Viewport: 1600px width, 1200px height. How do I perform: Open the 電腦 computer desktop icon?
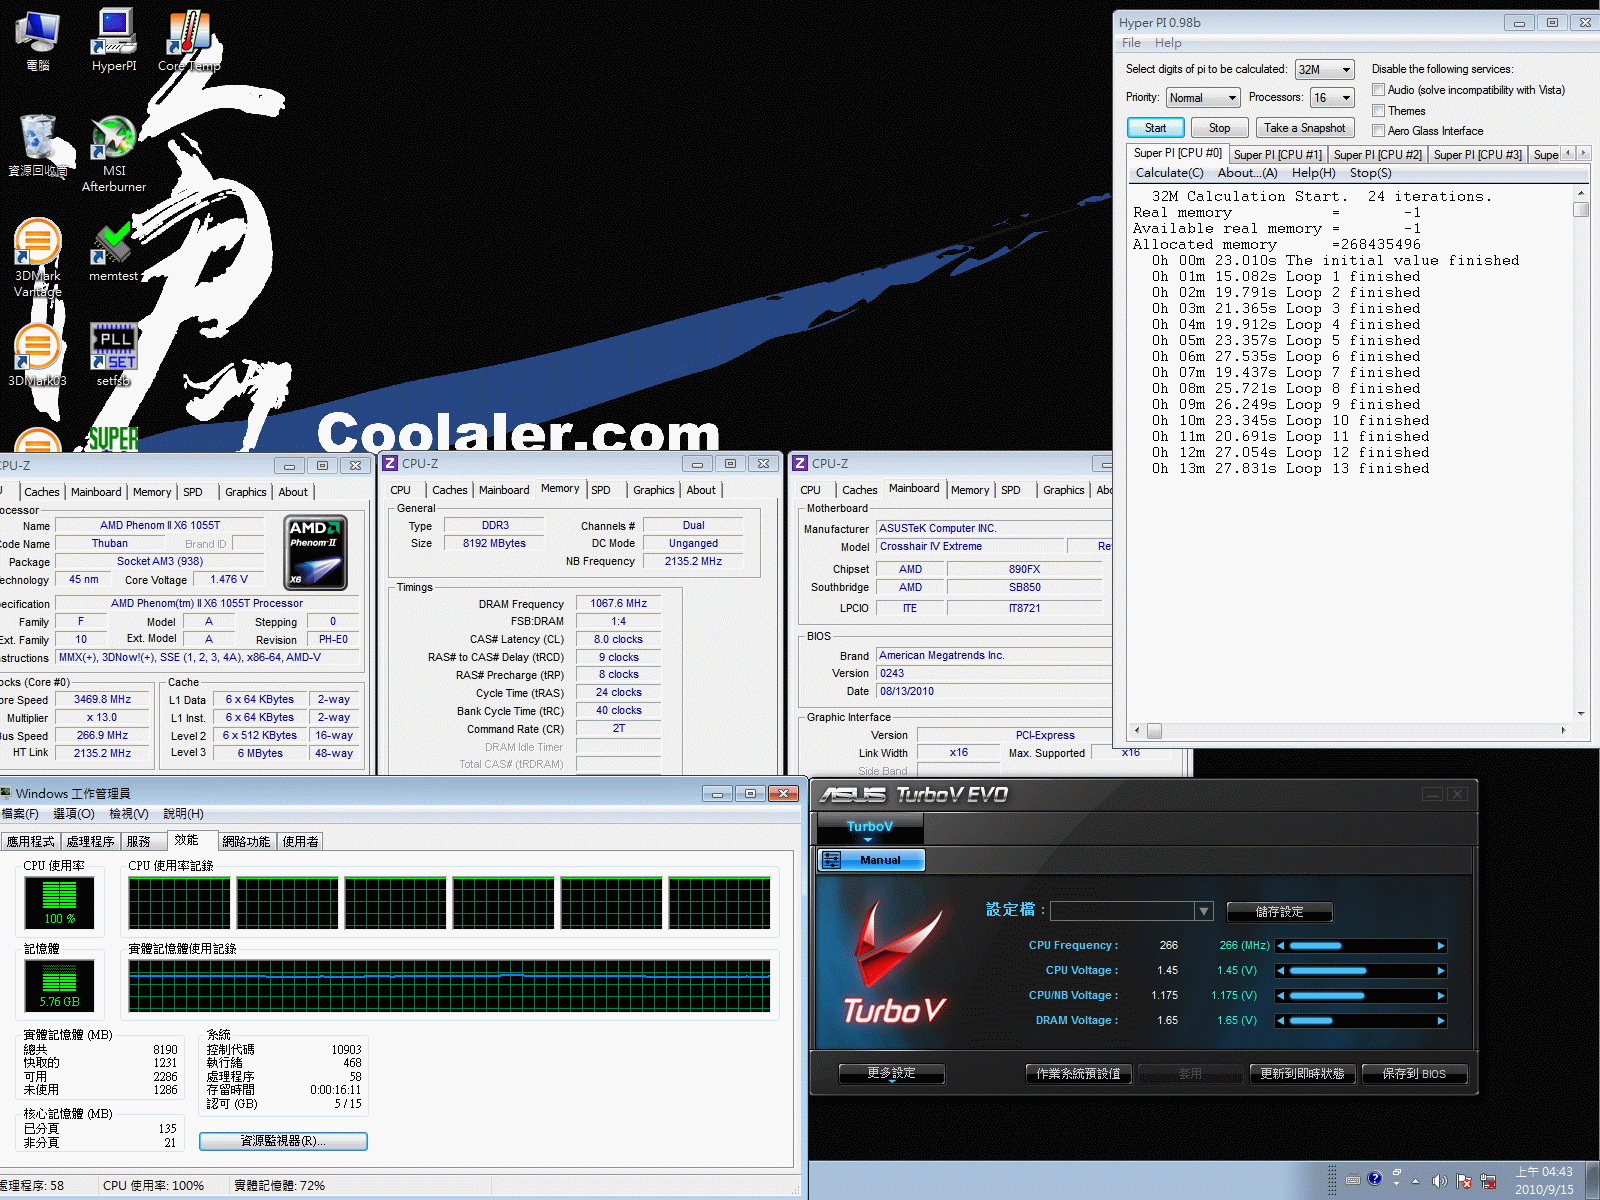38,40
